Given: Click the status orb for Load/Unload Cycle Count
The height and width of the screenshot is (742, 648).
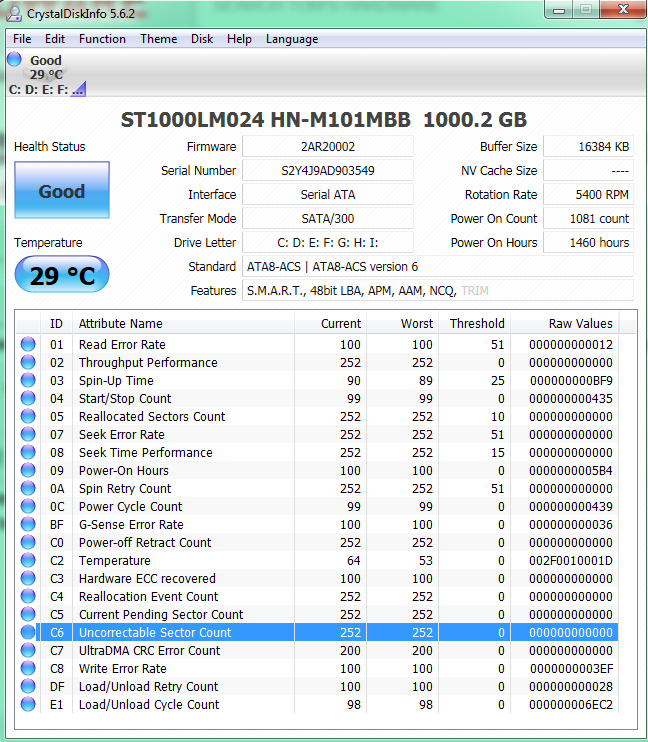Looking at the screenshot, I should [28, 705].
